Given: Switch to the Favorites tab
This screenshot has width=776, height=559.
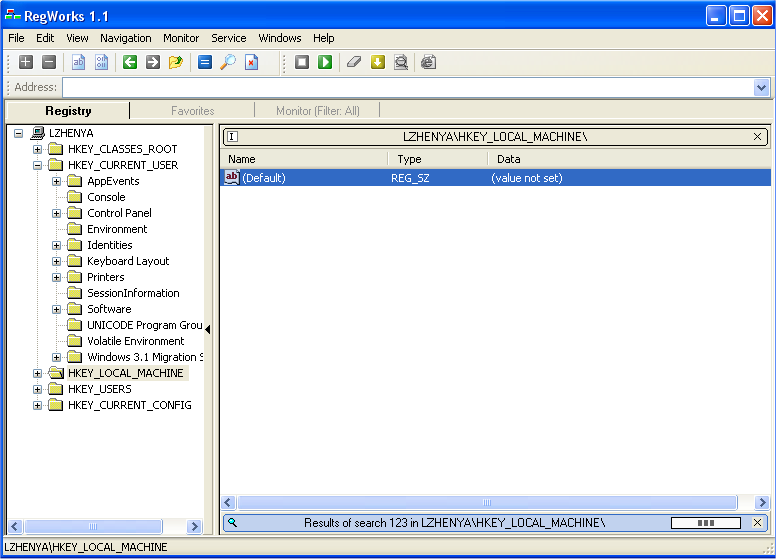Looking at the screenshot, I should (x=193, y=111).
